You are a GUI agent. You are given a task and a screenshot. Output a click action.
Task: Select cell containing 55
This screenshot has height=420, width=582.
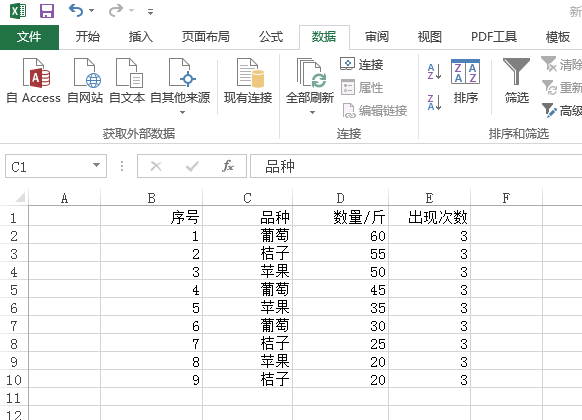[x=340, y=253]
